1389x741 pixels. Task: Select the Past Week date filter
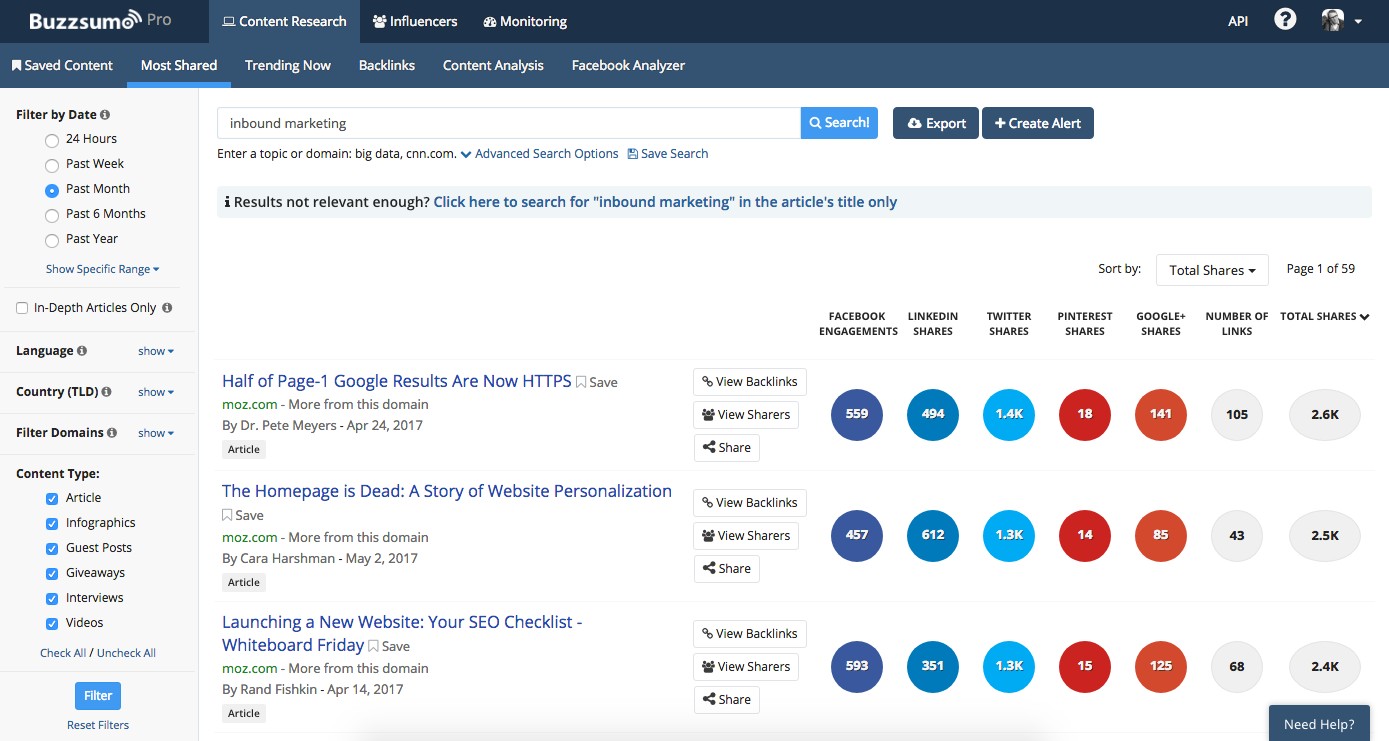click(x=52, y=165)
